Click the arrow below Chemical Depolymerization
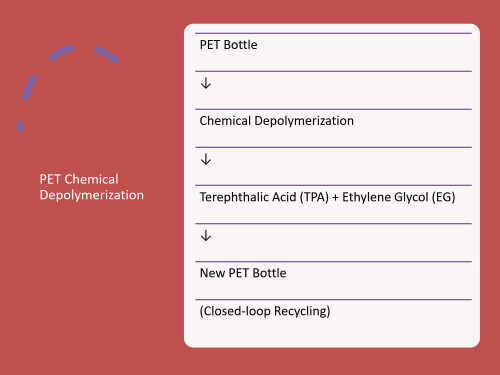This screenshot has height=375, width=500. [x=206, y=159]
